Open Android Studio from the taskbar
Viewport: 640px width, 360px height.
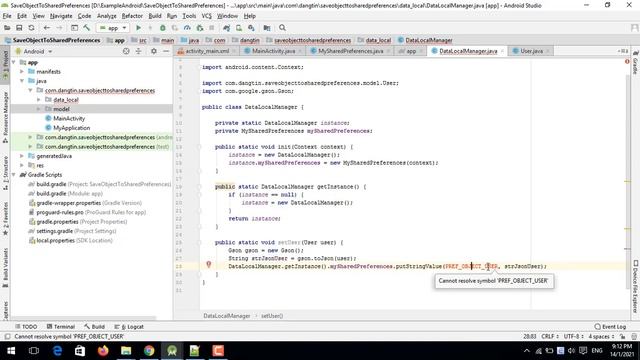pyautogui.click(x=172, y=351)
